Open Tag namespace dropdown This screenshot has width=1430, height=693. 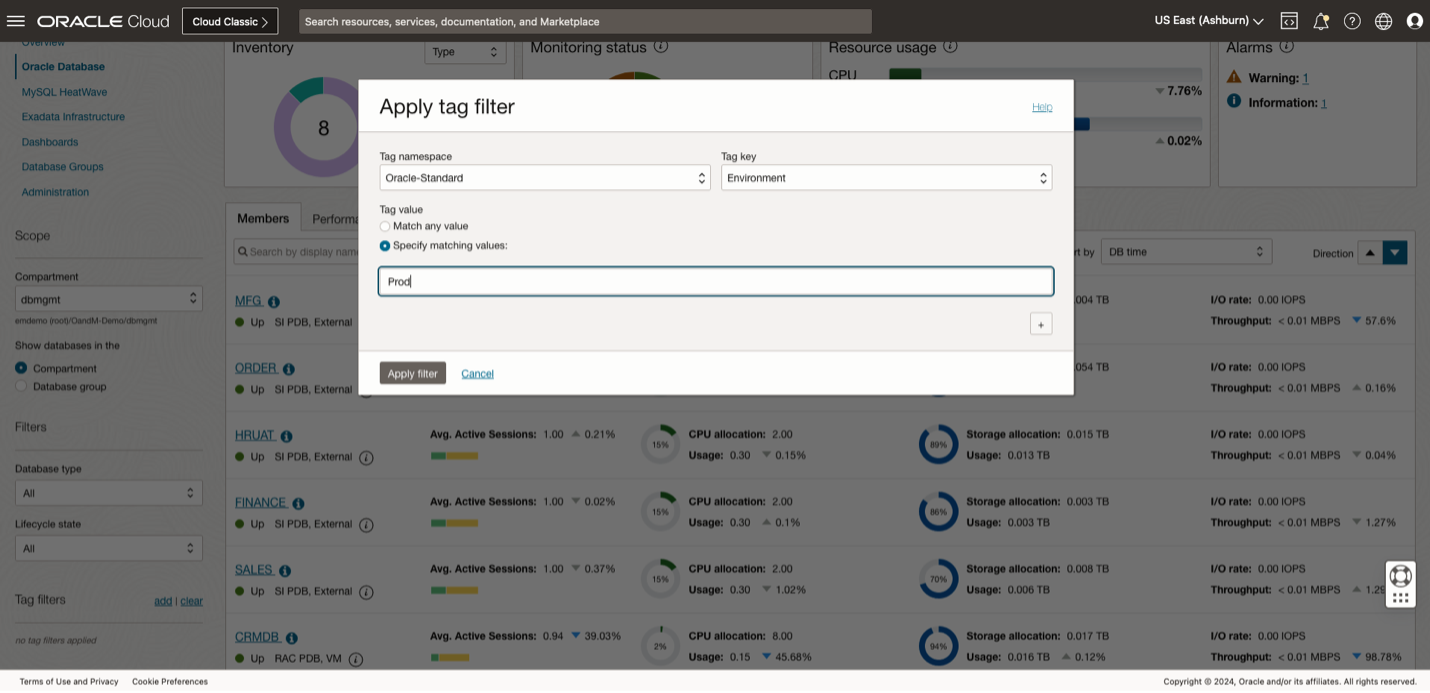point(545,178)
